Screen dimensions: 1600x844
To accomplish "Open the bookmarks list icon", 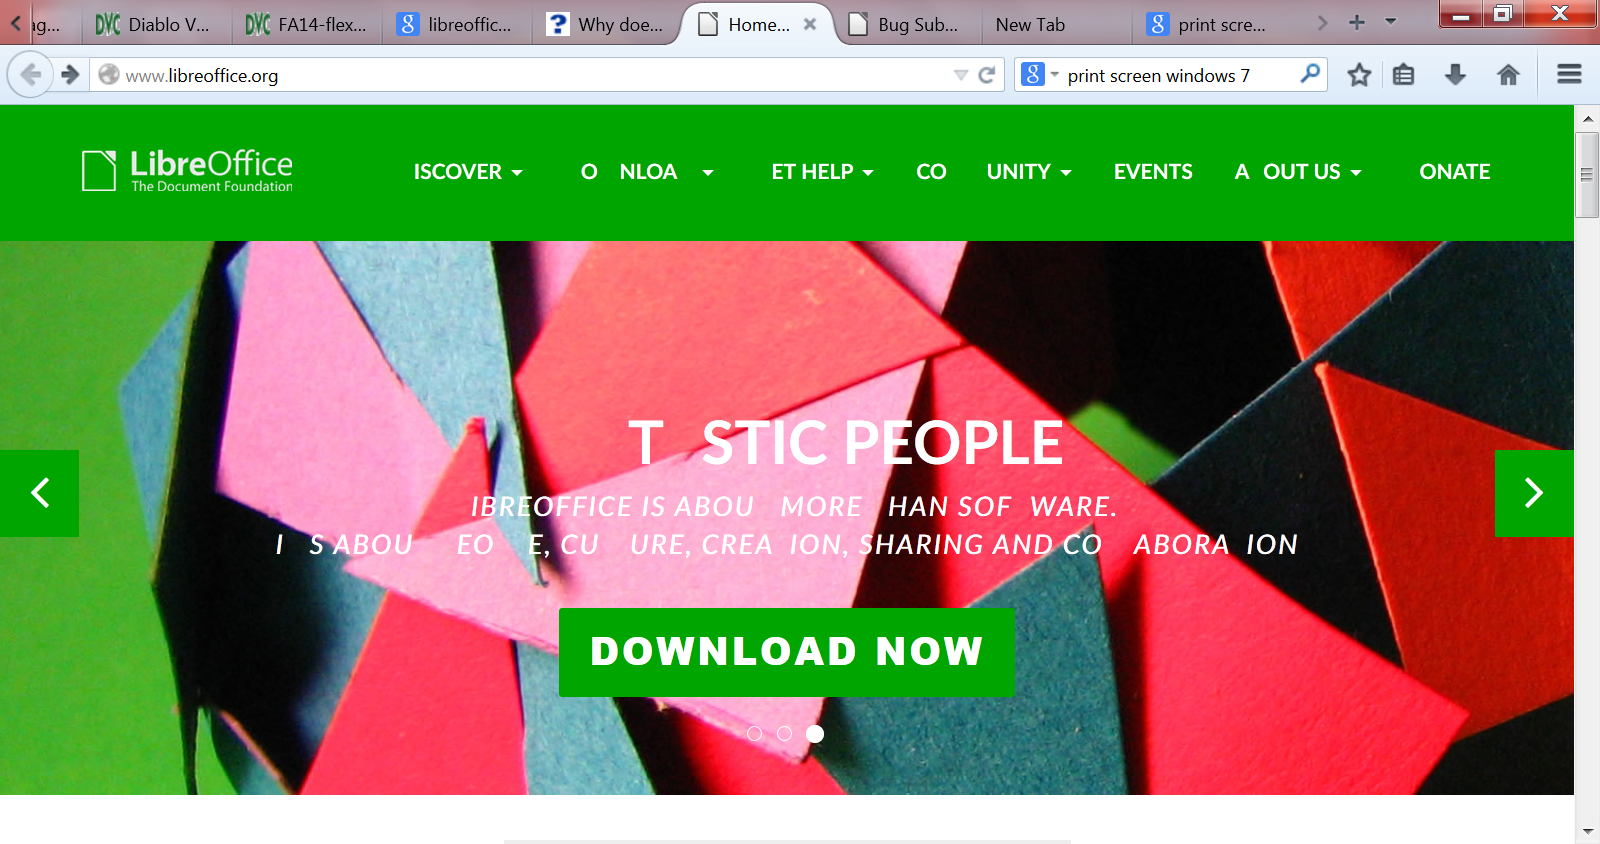I will pyautogui.click(x=1404, y=75).
